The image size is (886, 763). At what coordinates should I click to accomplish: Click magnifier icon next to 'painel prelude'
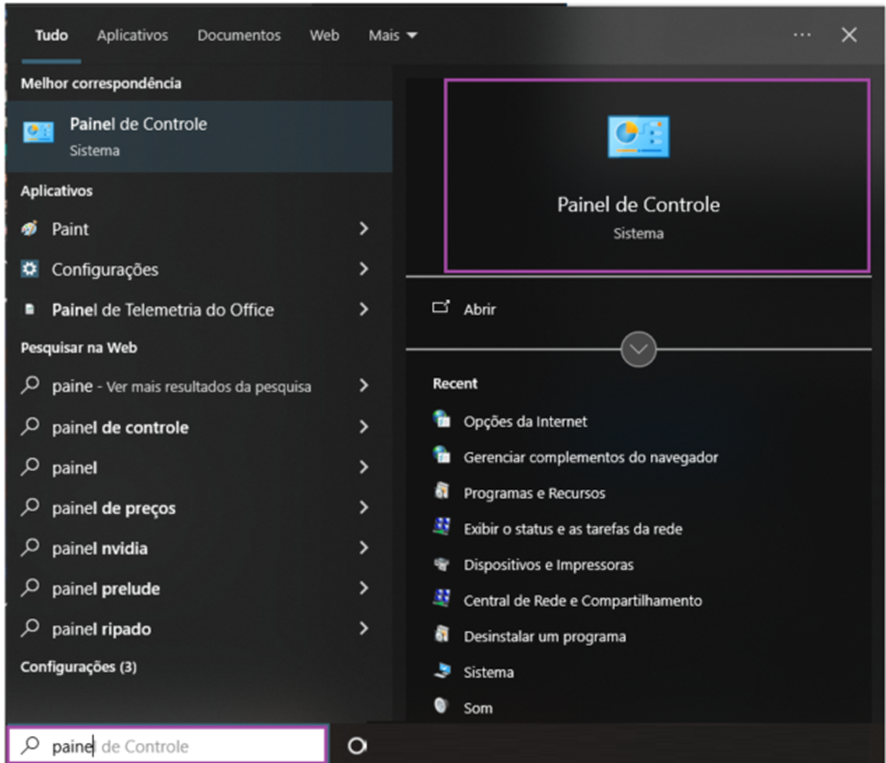pos(30,588)
